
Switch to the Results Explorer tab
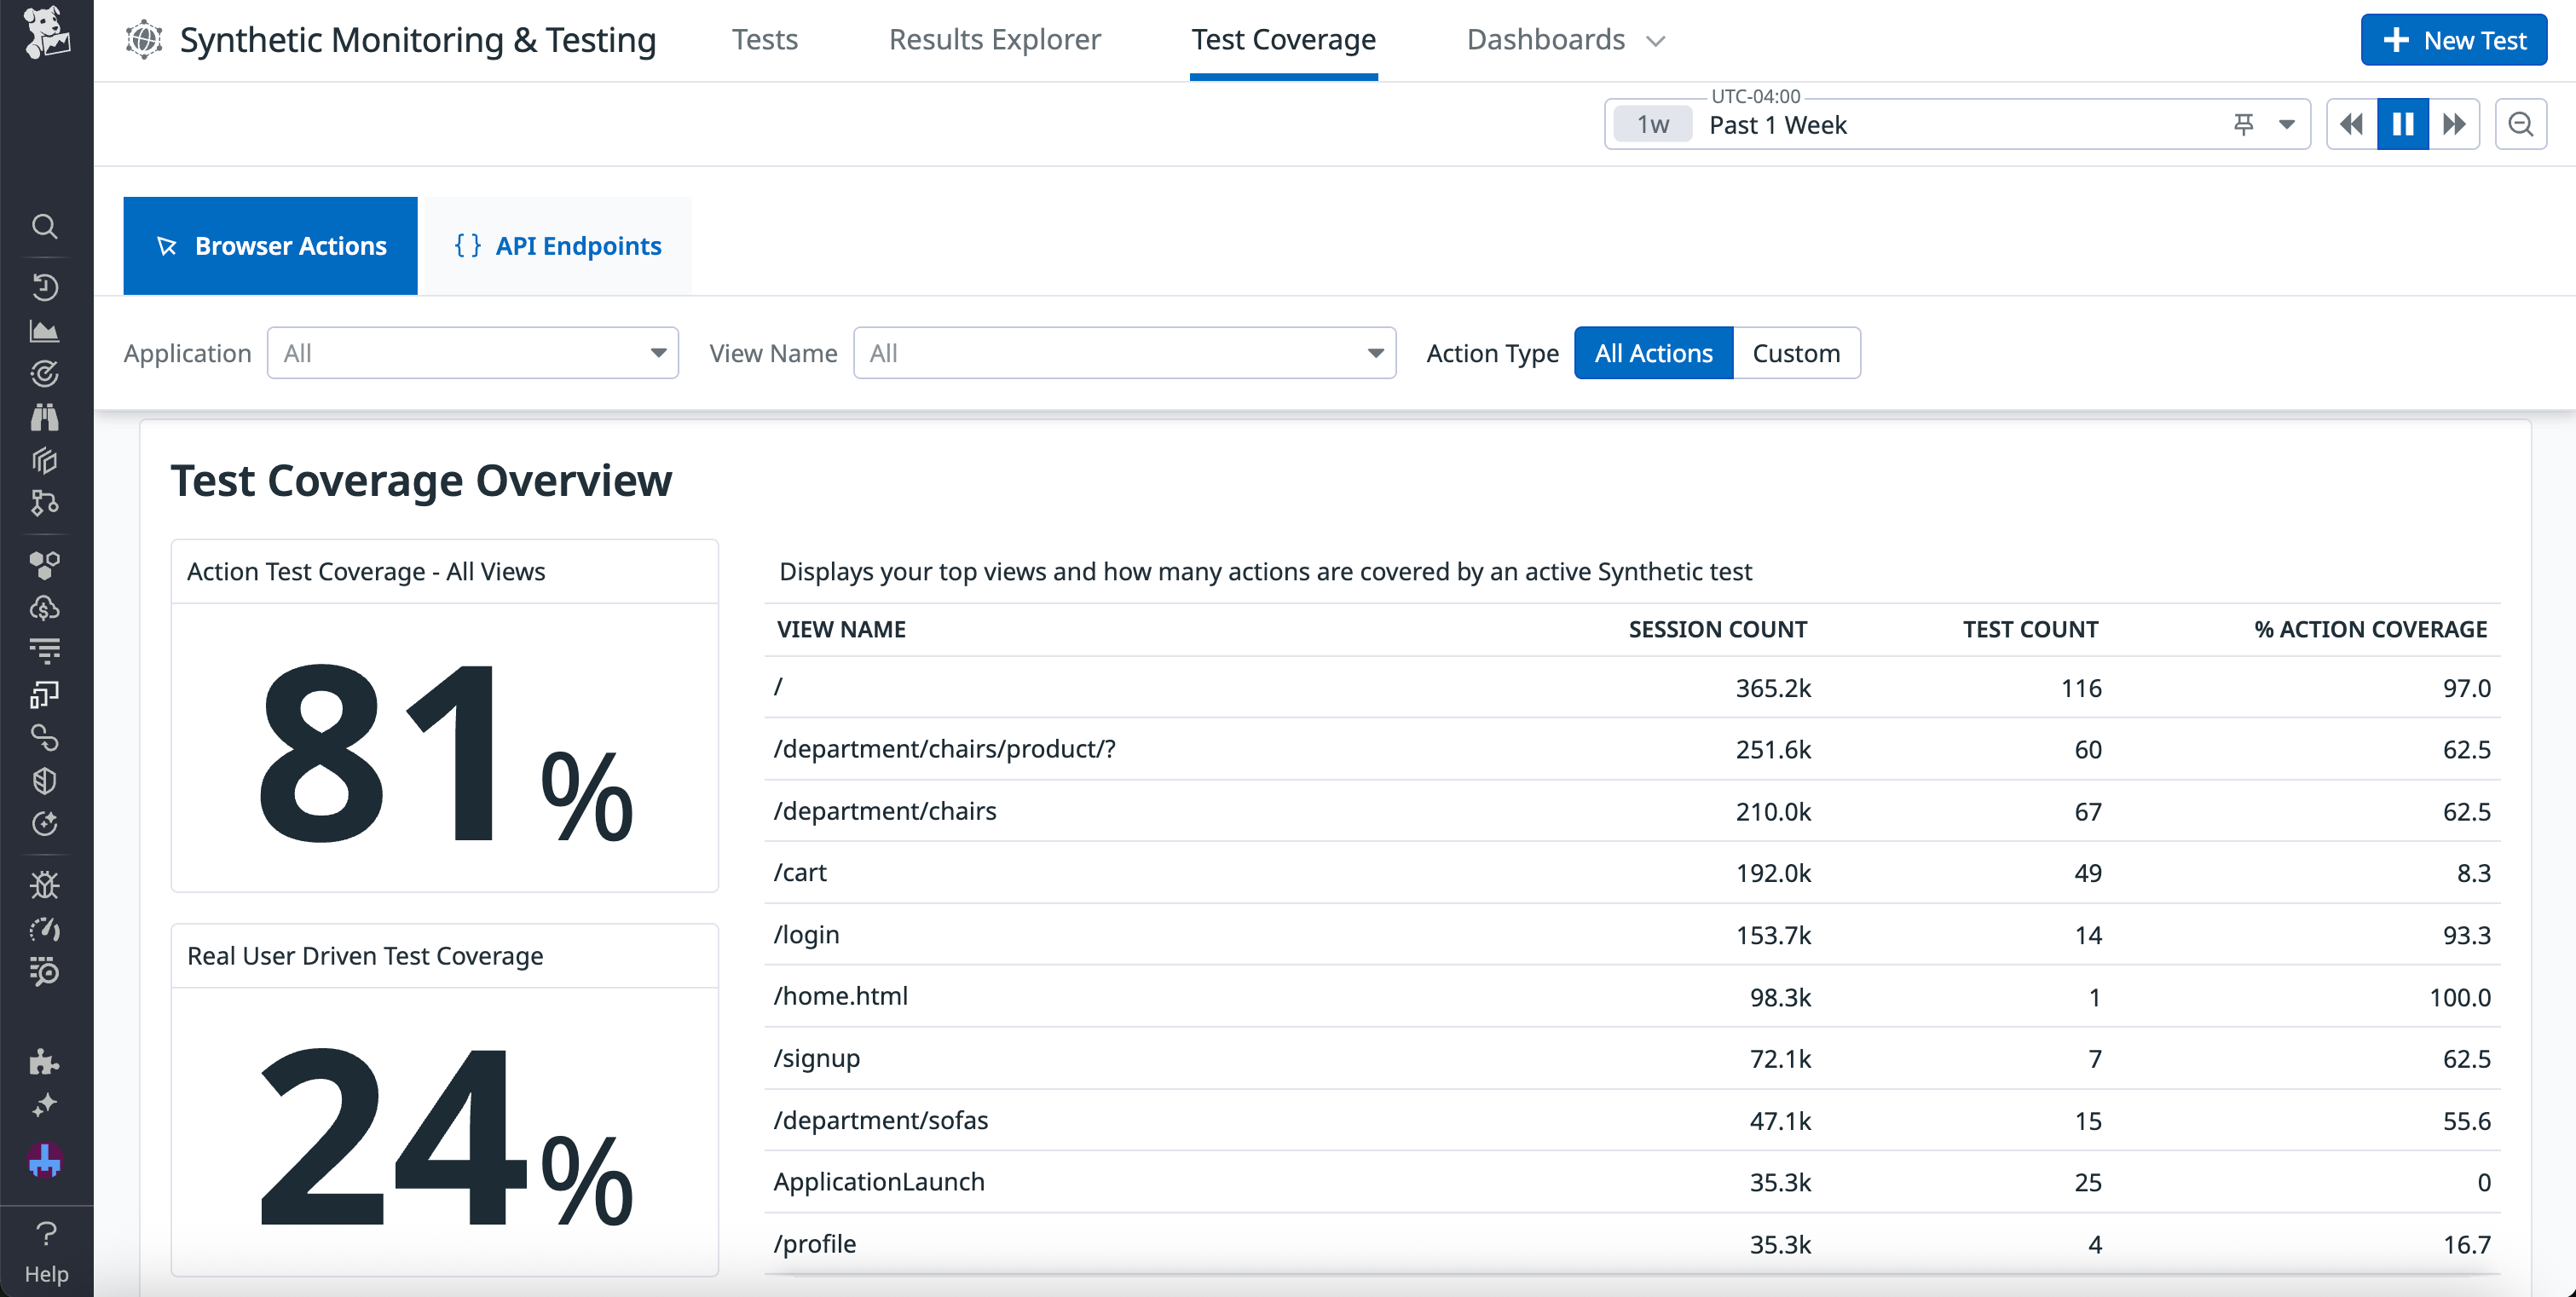click(995, 39)
